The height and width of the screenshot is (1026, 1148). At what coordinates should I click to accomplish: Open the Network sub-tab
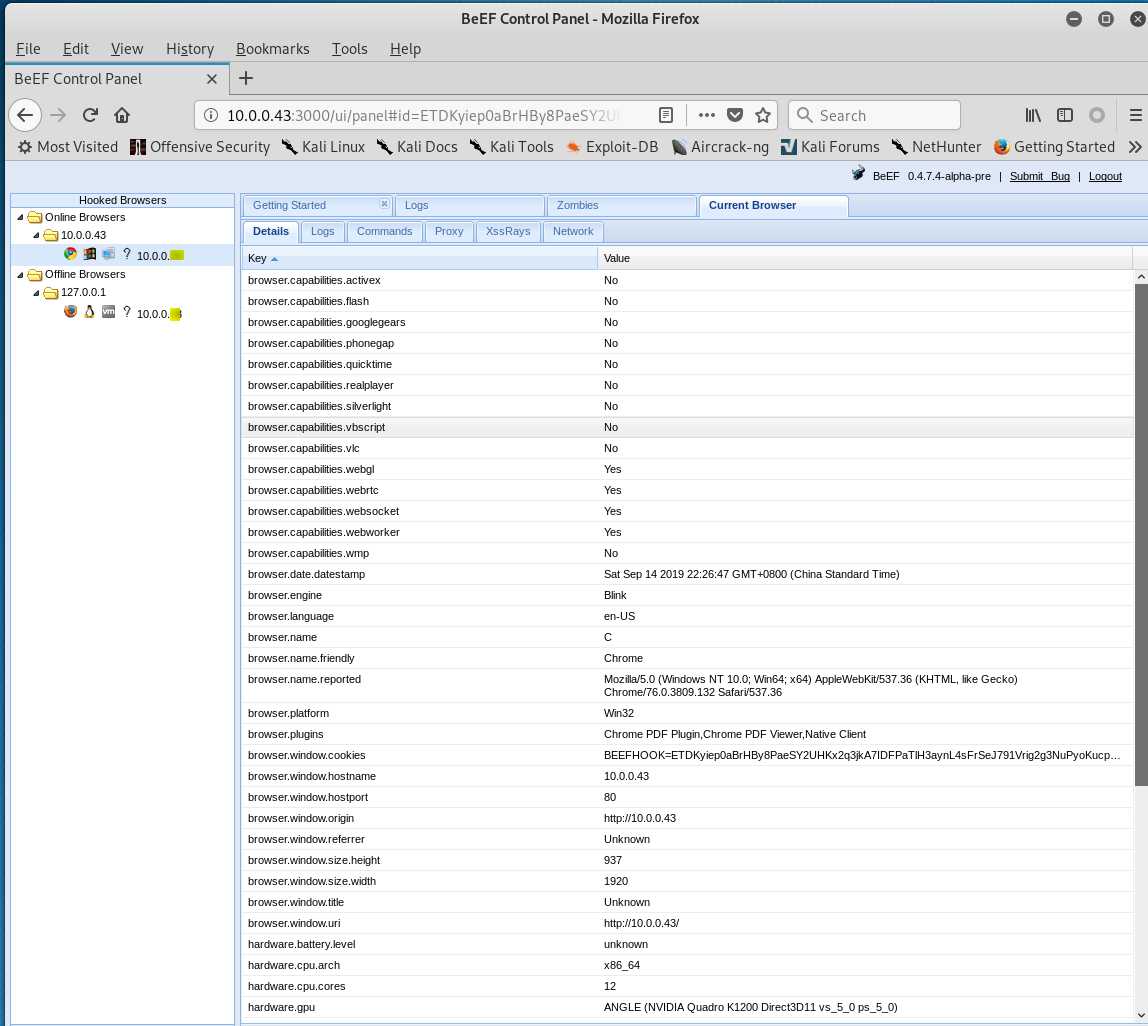(573, 231)
